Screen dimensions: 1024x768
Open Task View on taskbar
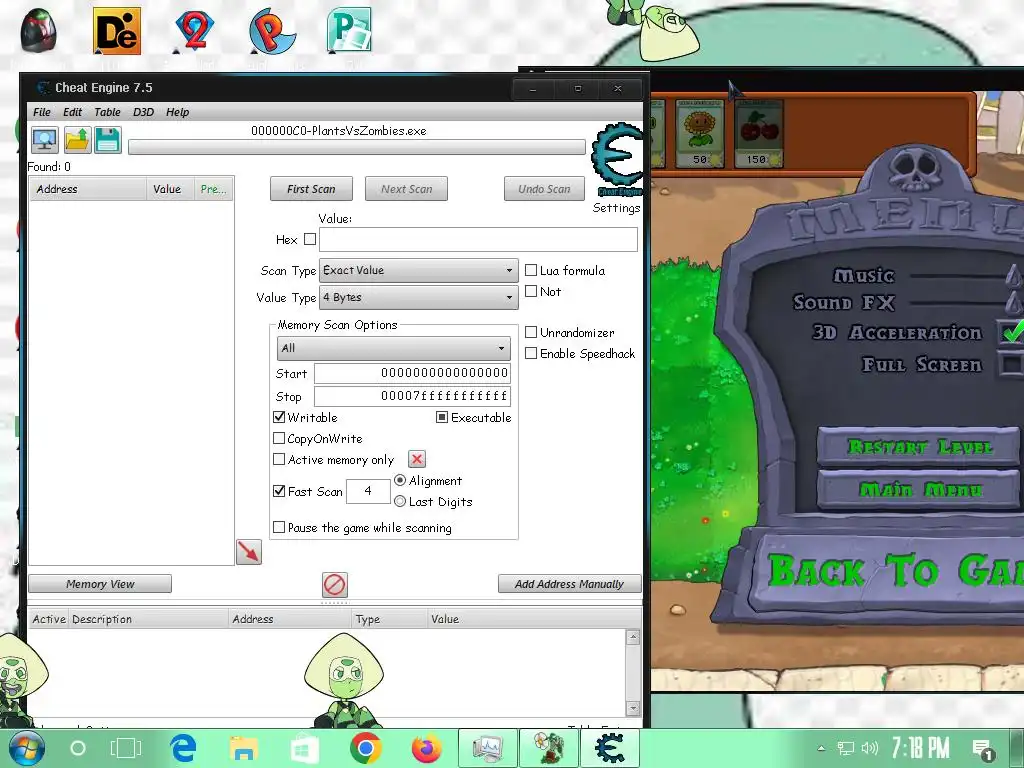pyautogui.click(x=125, y=748)
